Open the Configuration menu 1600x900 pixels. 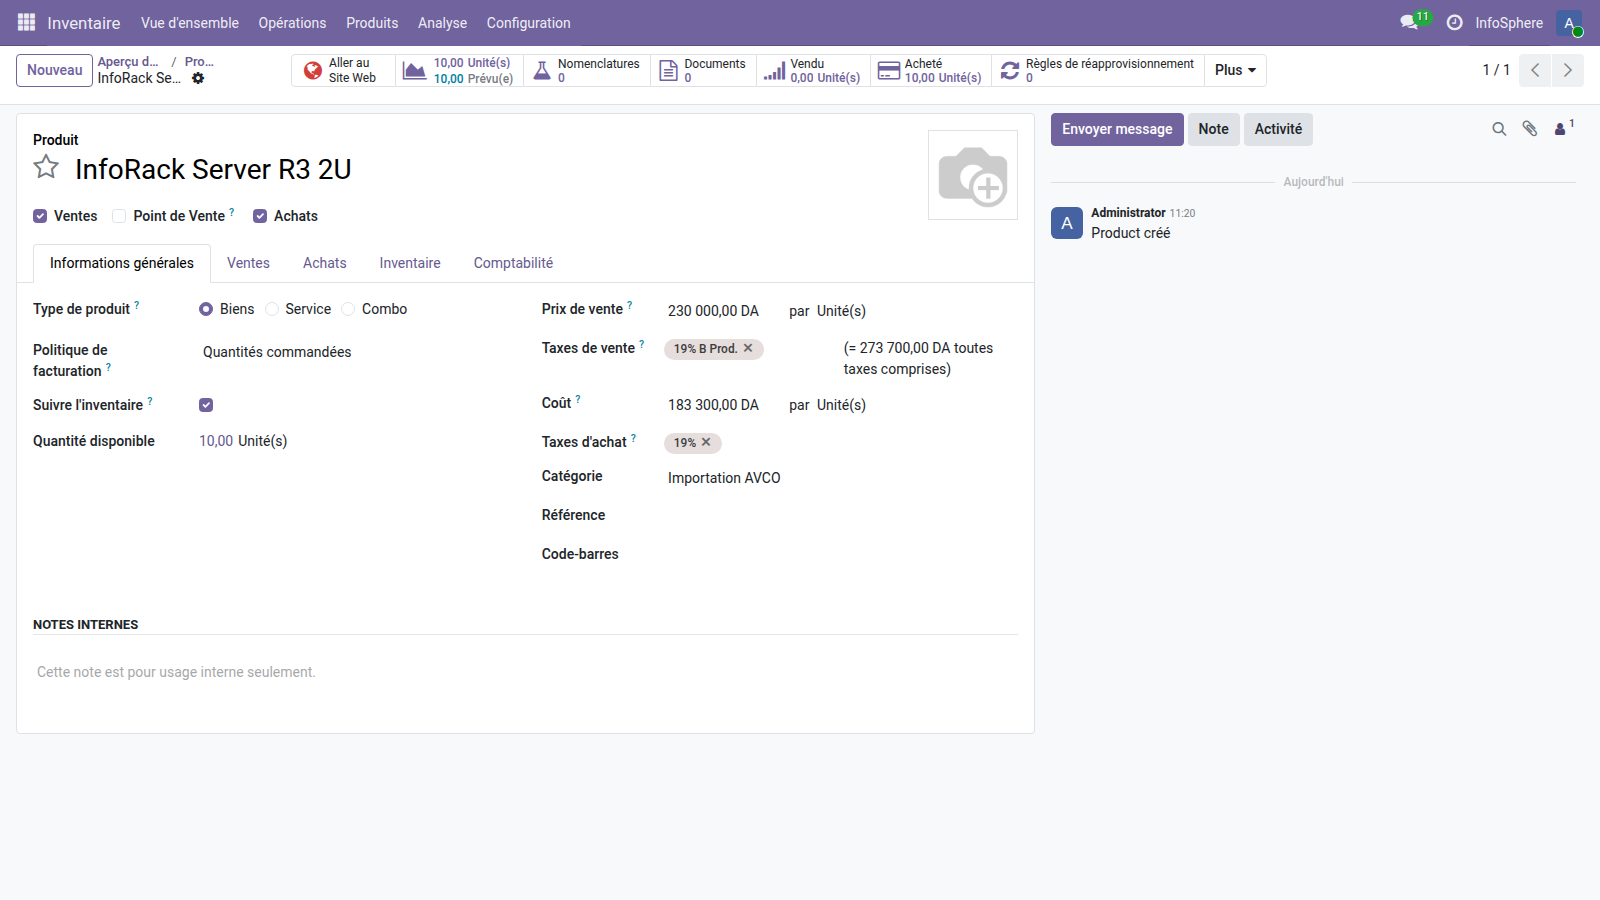point(528,22)
